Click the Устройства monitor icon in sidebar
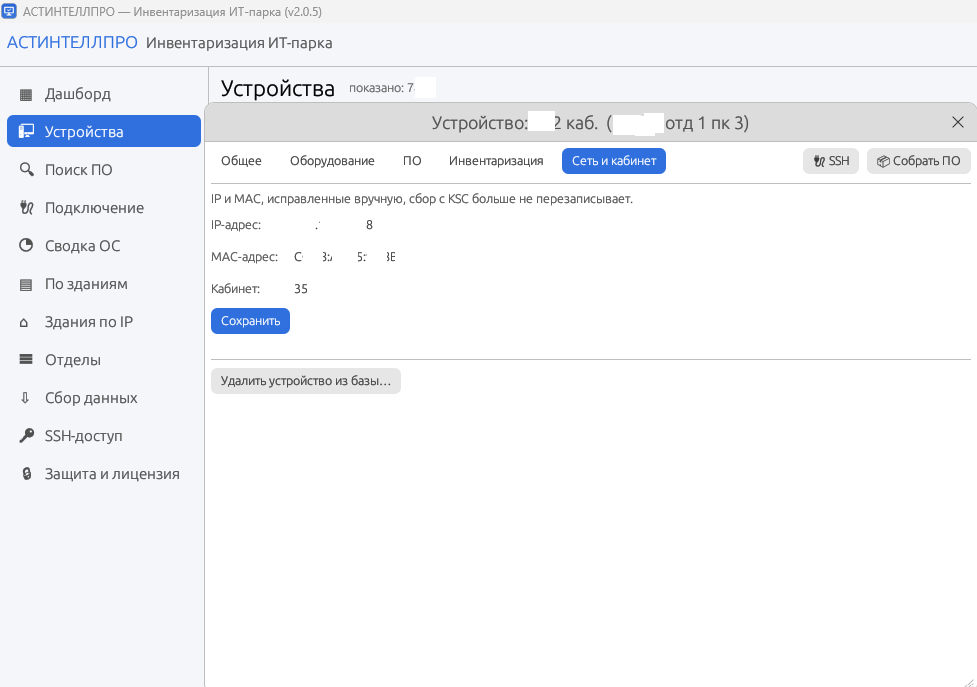The width and height of the screenshot is (977, 687). 26,131
